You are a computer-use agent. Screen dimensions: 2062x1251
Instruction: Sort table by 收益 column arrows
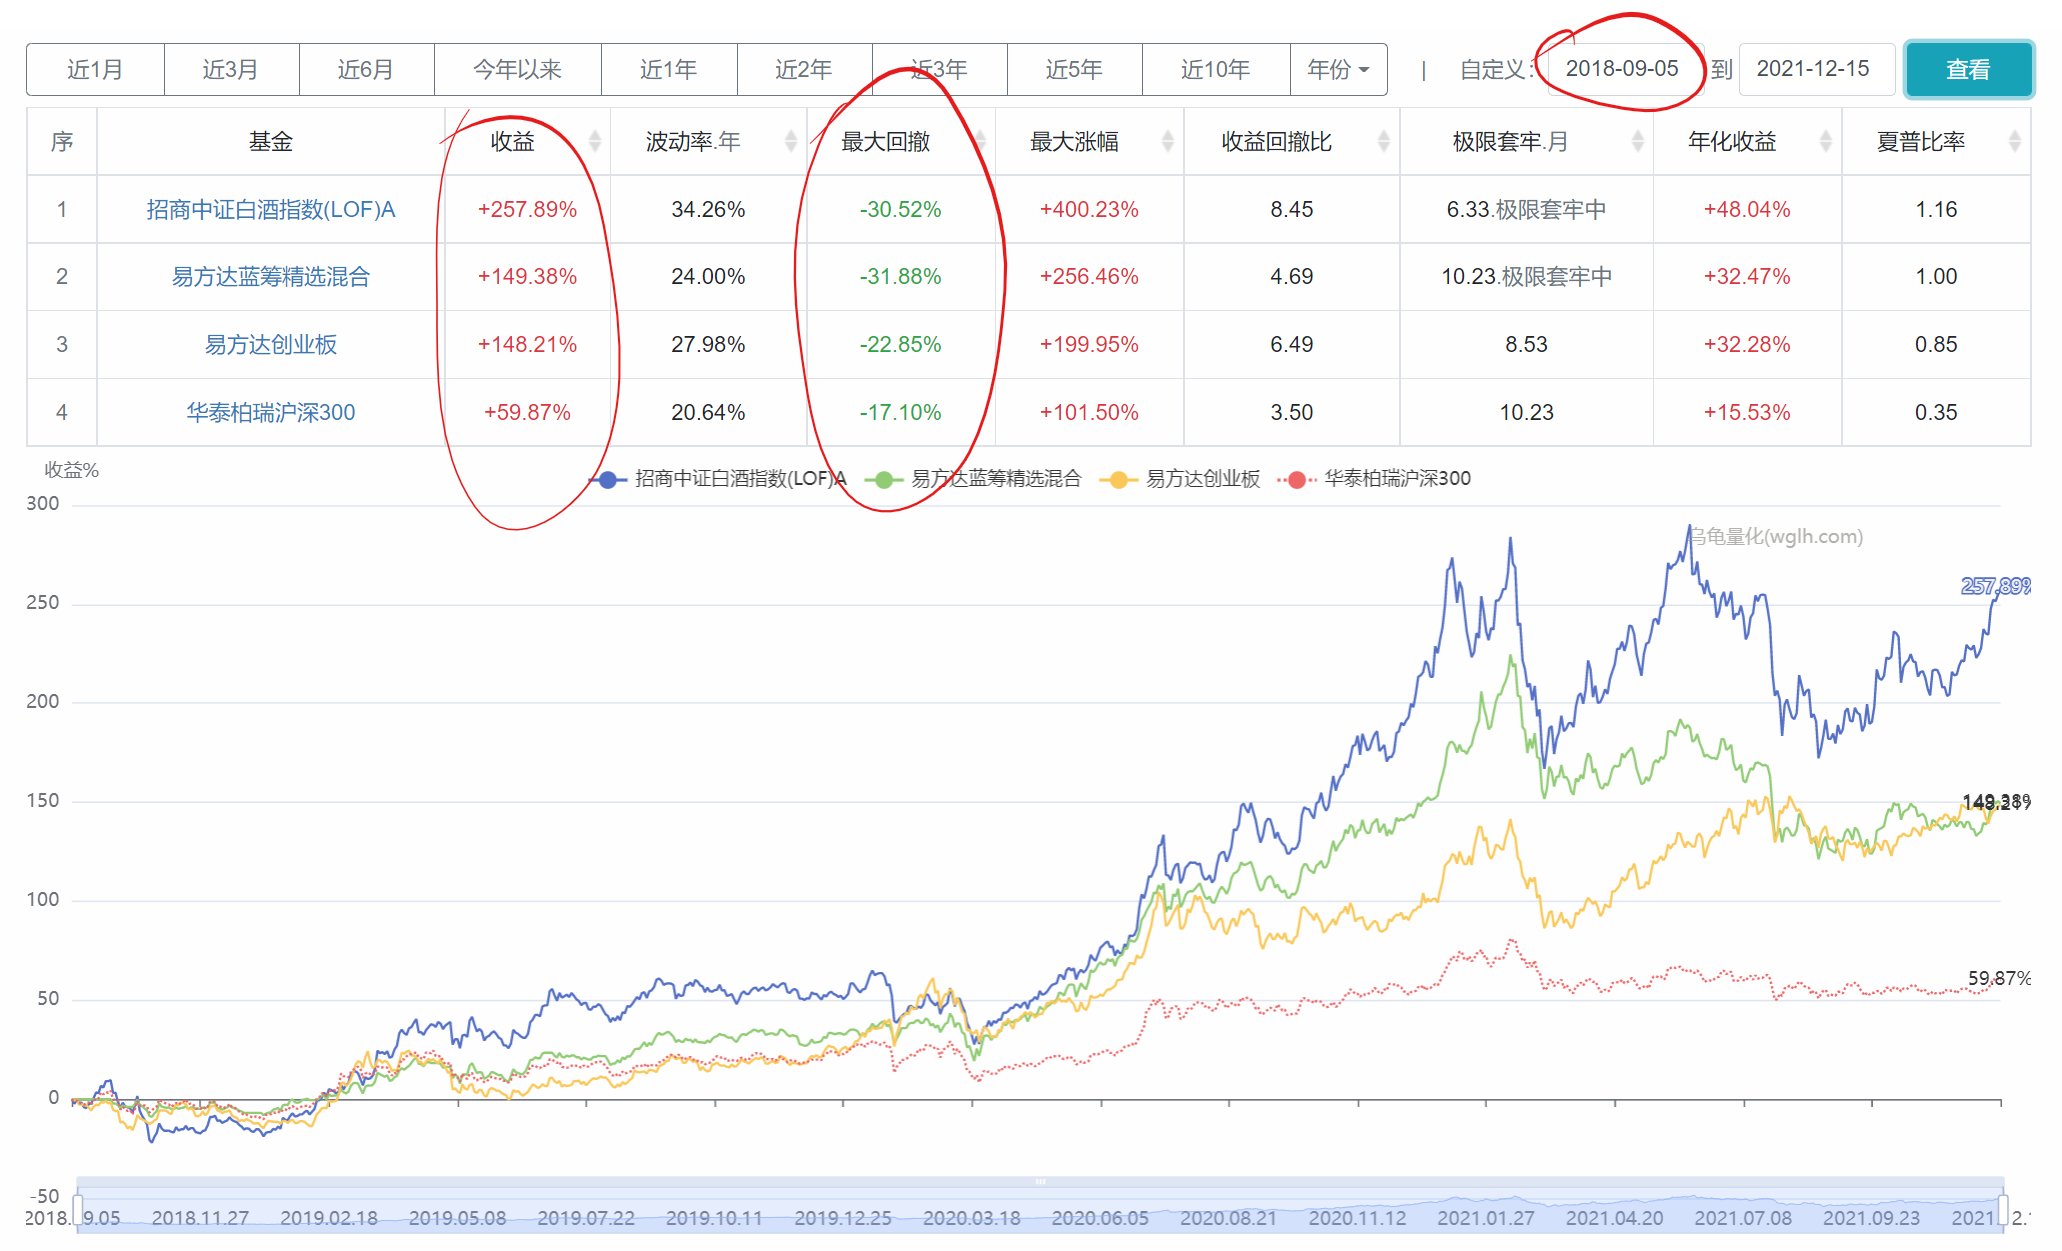pos(595,142)
